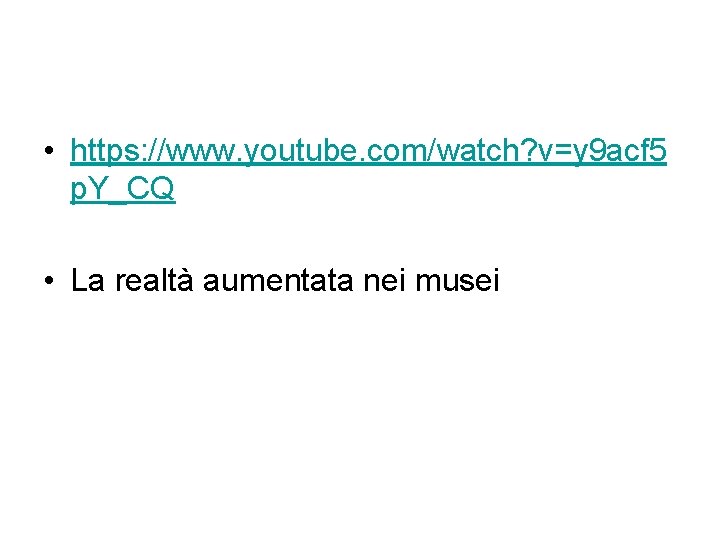Viewport: 720px width, 540px height.
Task: Click the word 'musei'
Action: 457,280
